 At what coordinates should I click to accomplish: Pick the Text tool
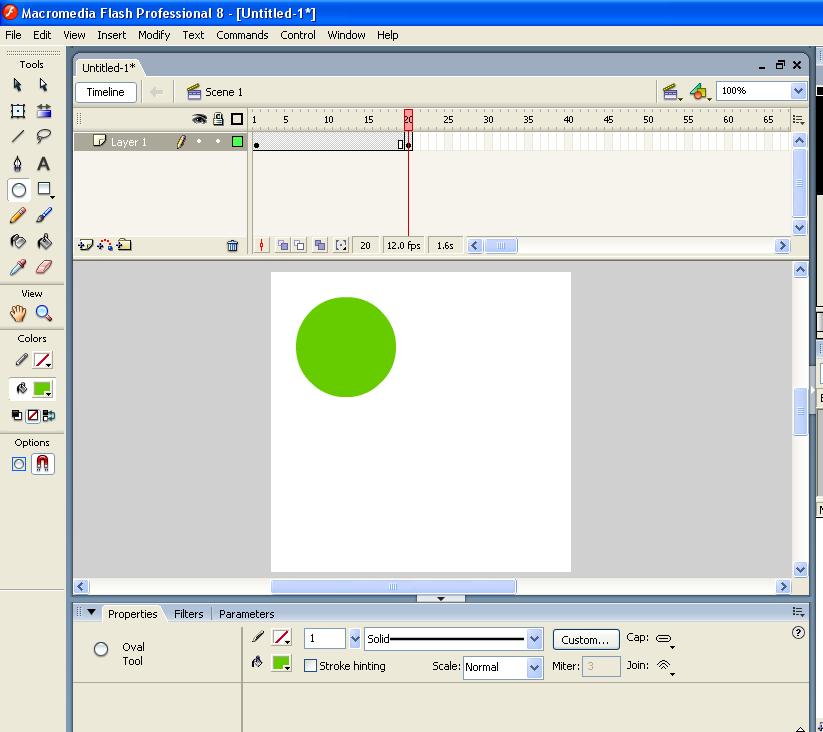(x=44, y=164)
